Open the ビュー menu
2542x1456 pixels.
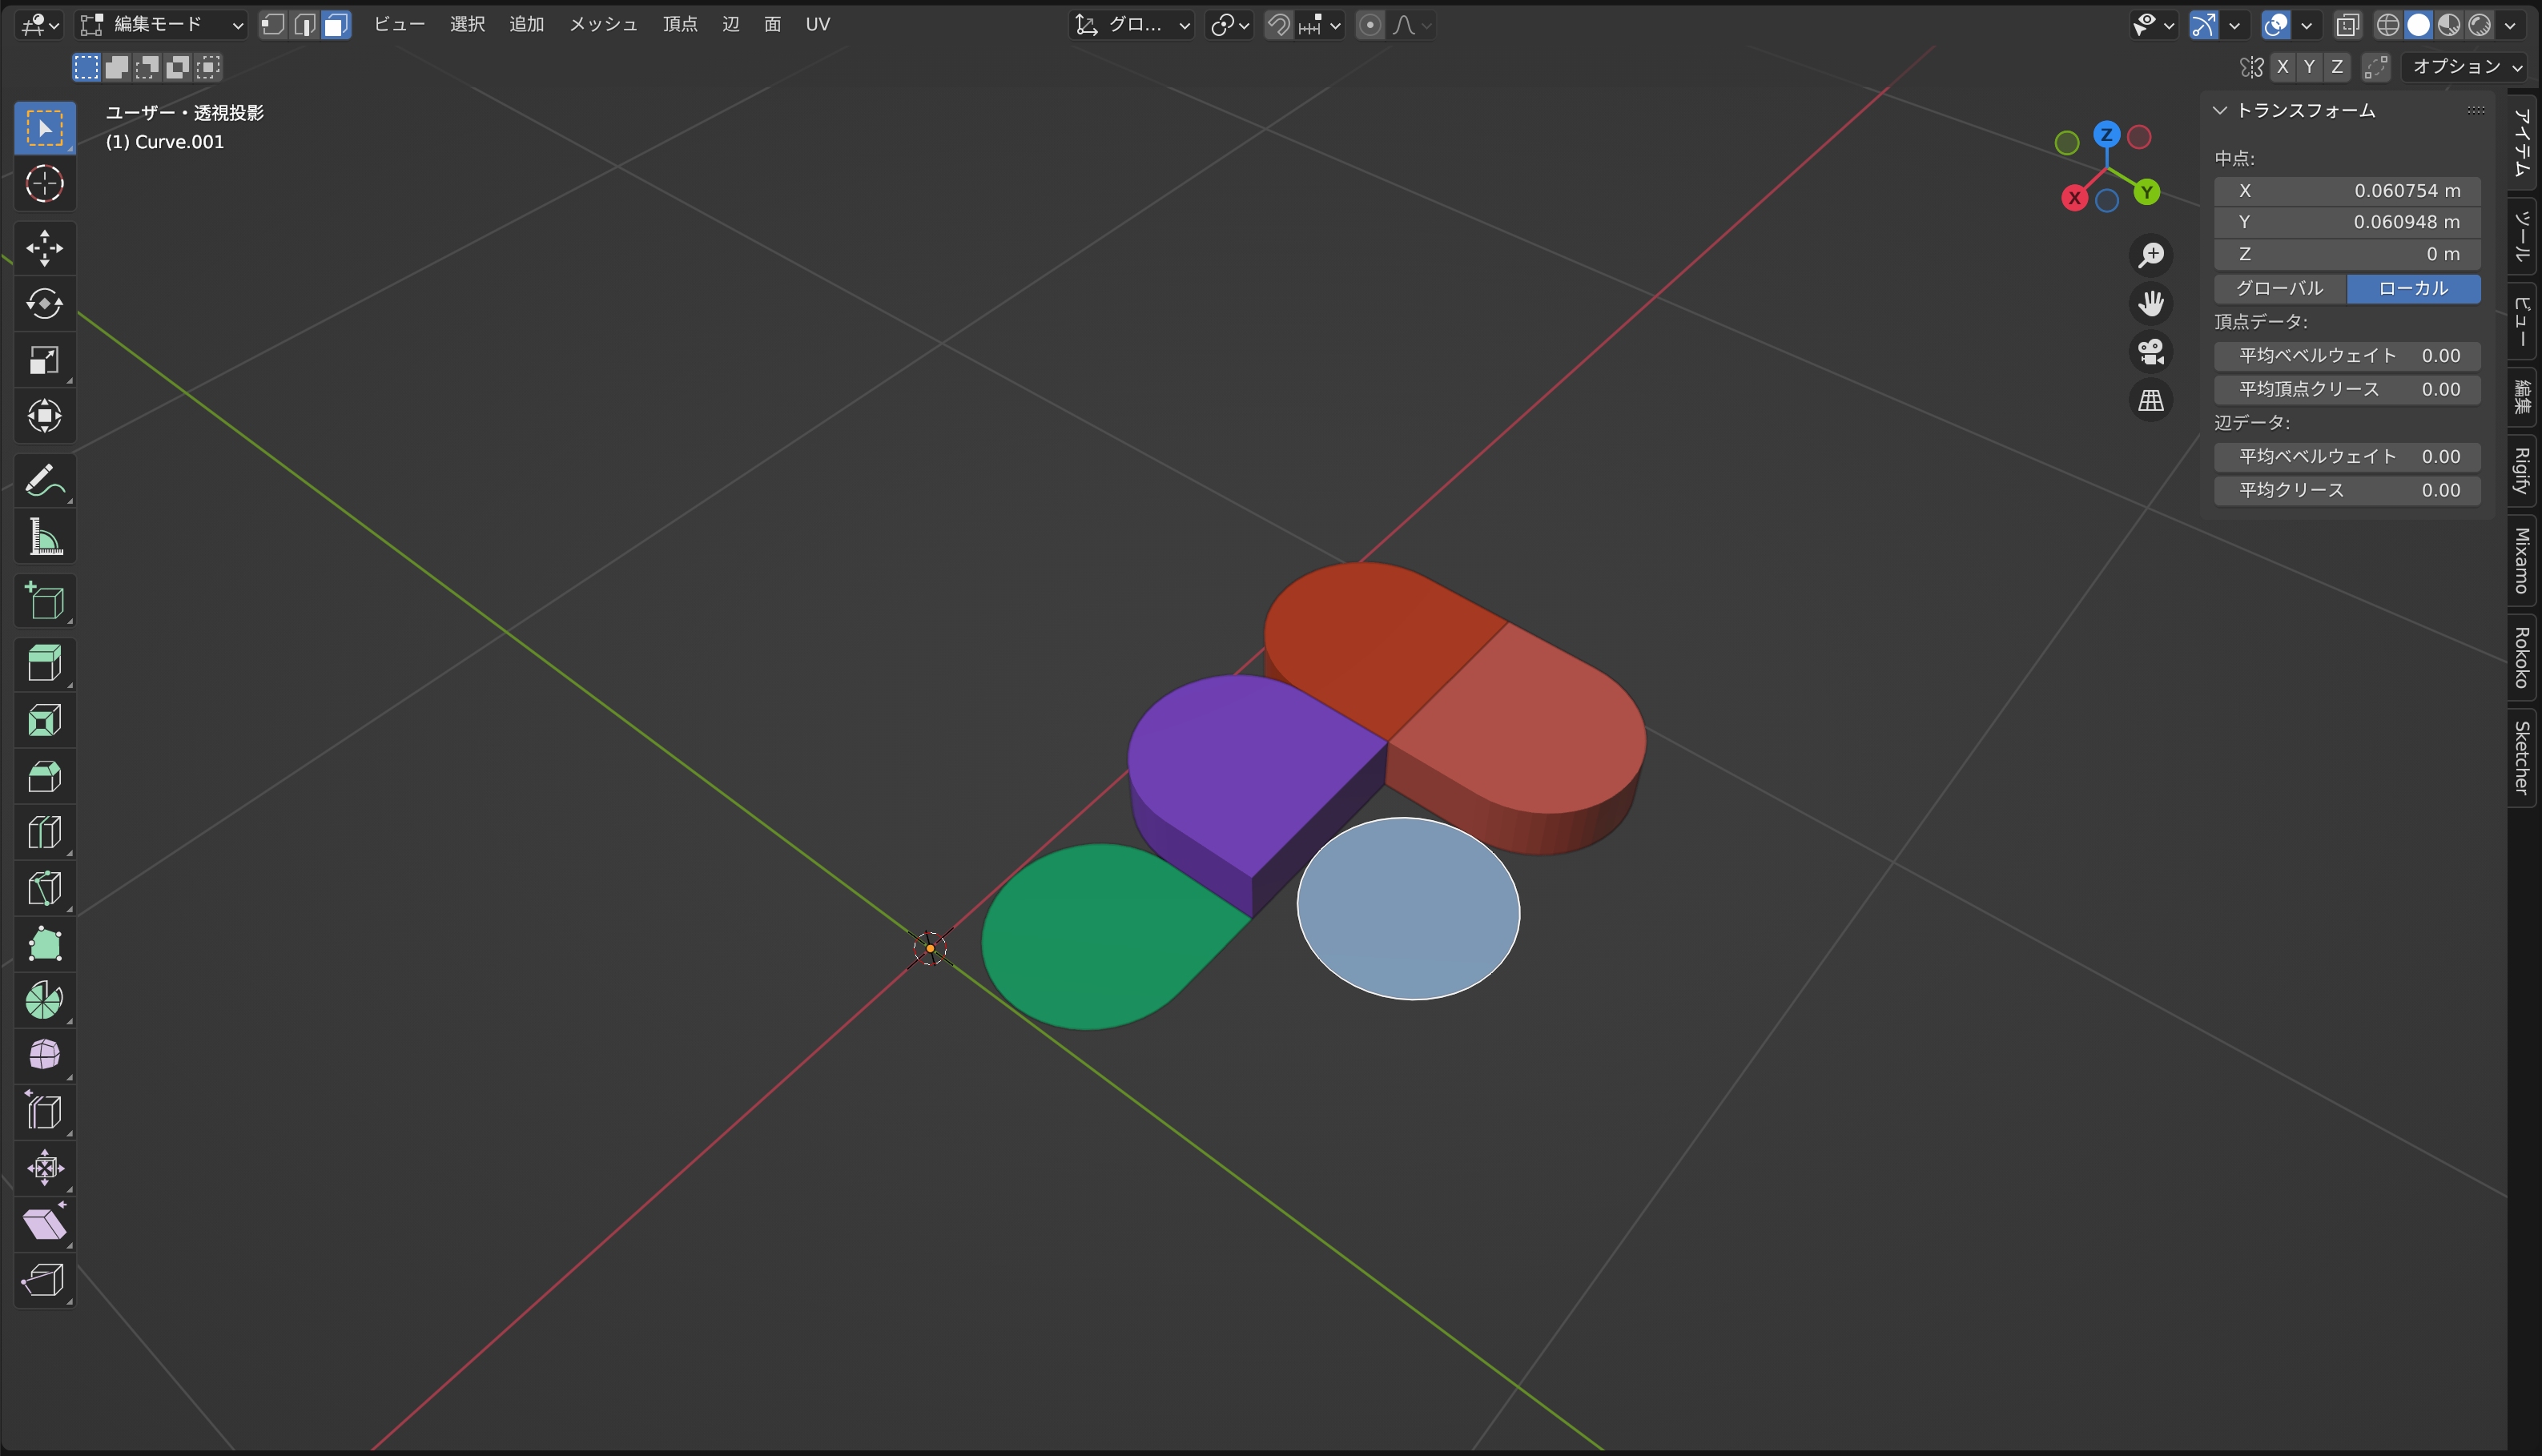coord(399,24)
